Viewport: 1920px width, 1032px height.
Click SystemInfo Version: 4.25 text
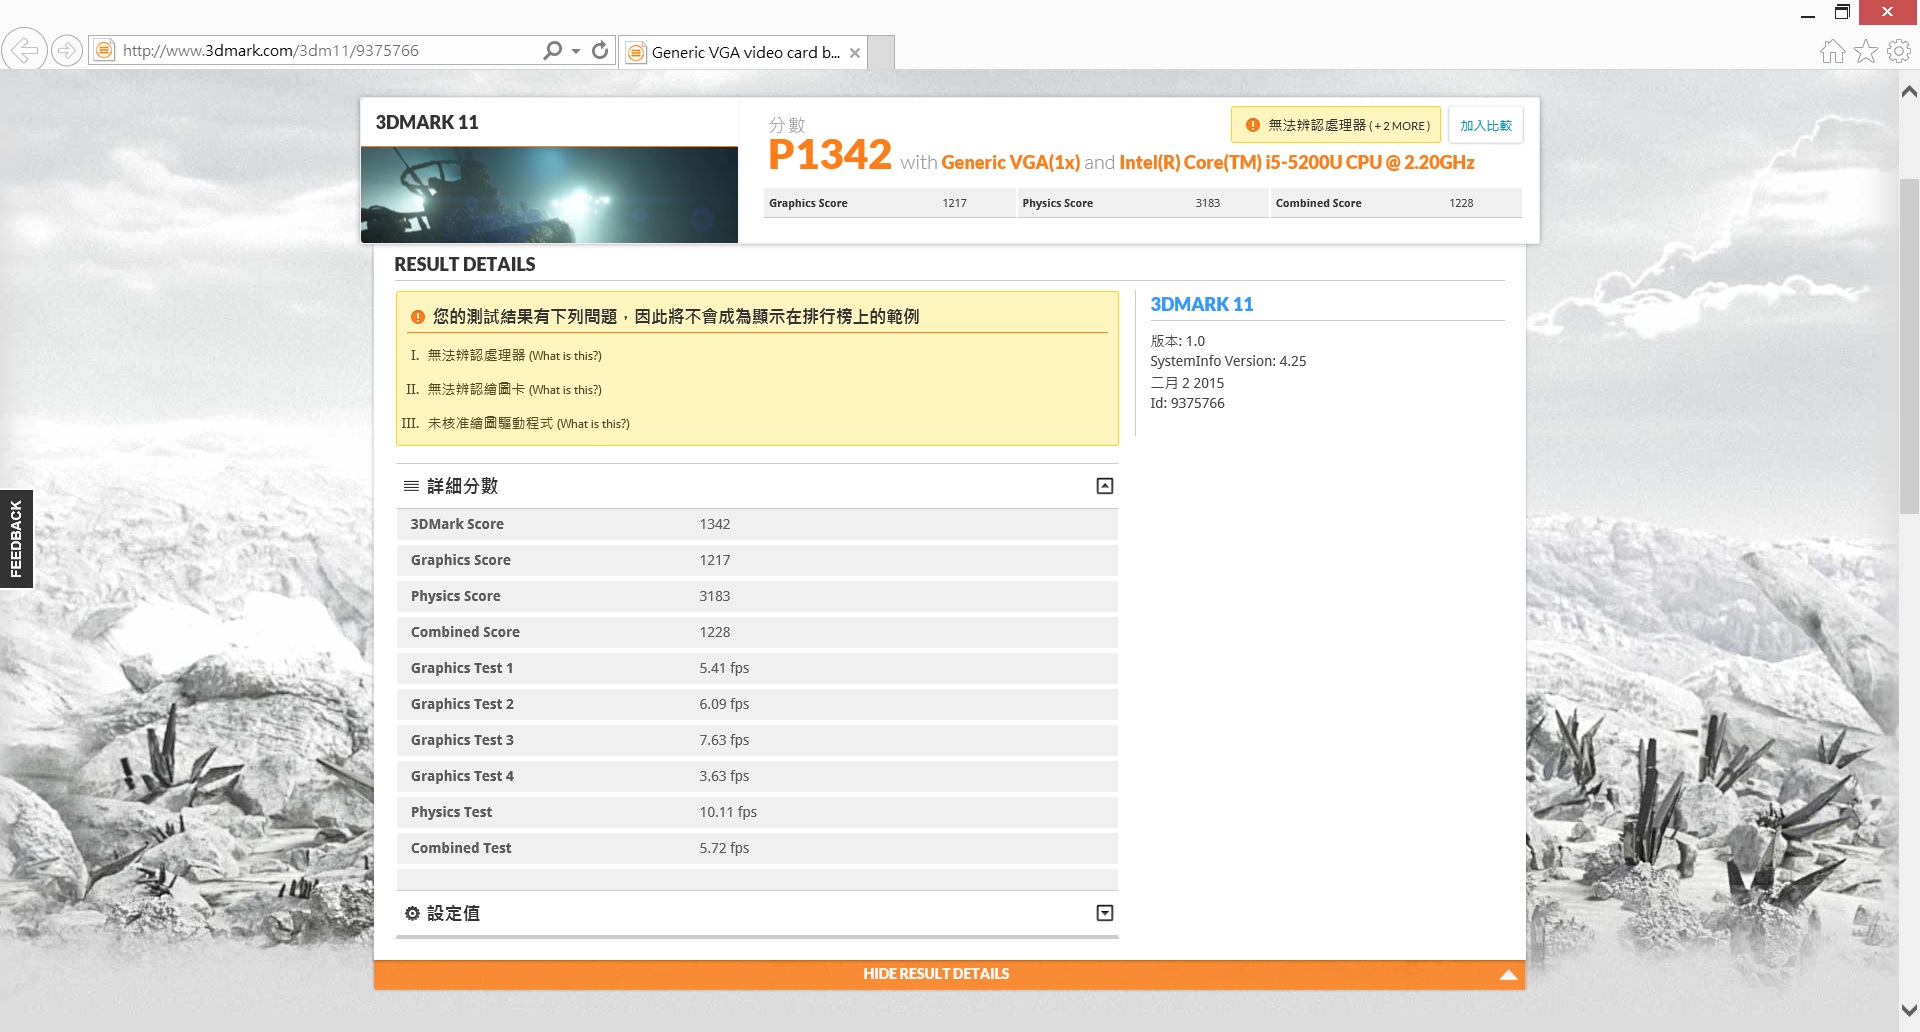(1228, 361)
